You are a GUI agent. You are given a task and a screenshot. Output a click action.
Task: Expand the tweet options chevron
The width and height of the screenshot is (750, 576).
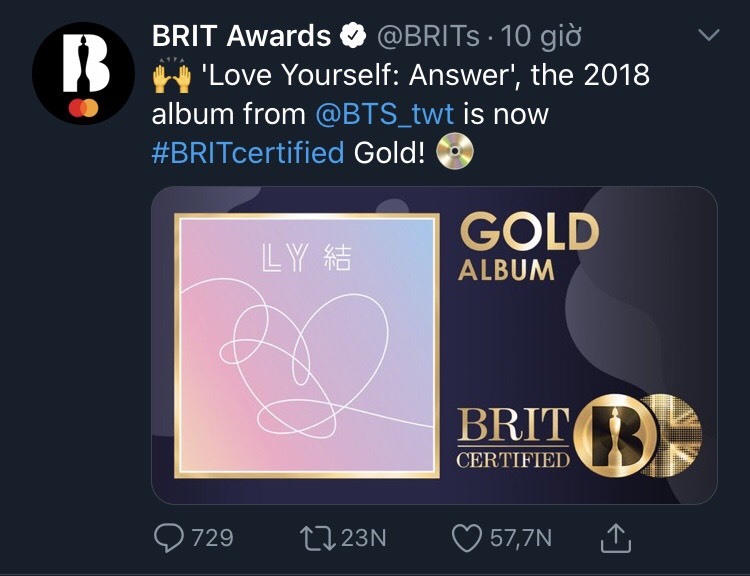[x=709, y=34]
